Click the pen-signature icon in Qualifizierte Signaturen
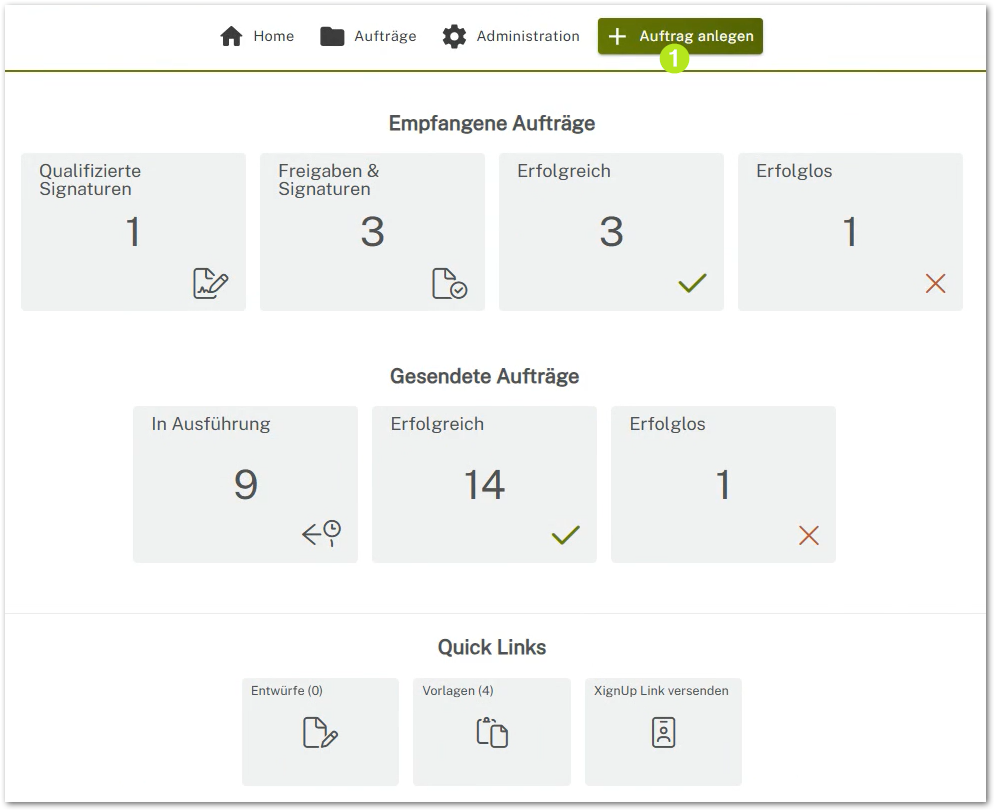The image size is (995, 811). click(x=210, y=284)
